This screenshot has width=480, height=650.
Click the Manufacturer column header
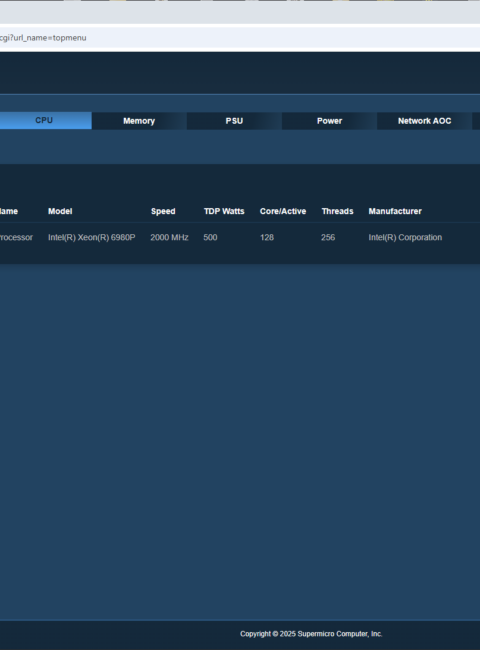pos(395,211)
